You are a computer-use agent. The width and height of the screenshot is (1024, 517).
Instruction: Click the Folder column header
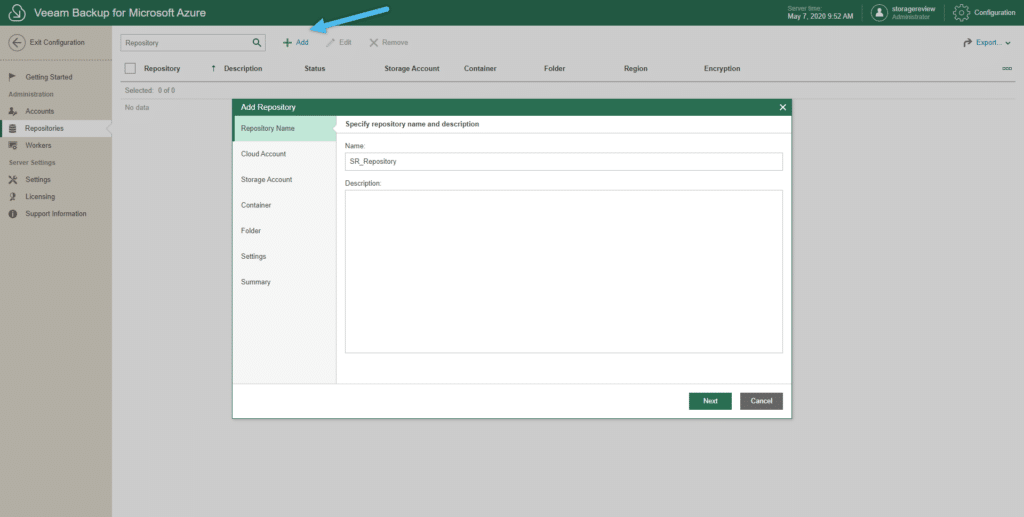tap(554, 69)
